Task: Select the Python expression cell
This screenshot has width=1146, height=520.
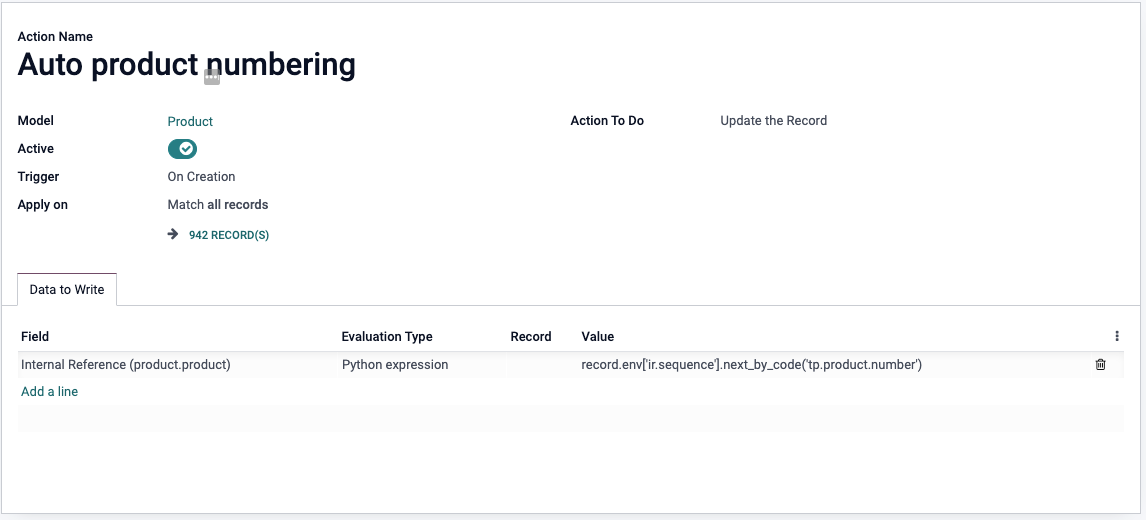Action: point(422,364)
